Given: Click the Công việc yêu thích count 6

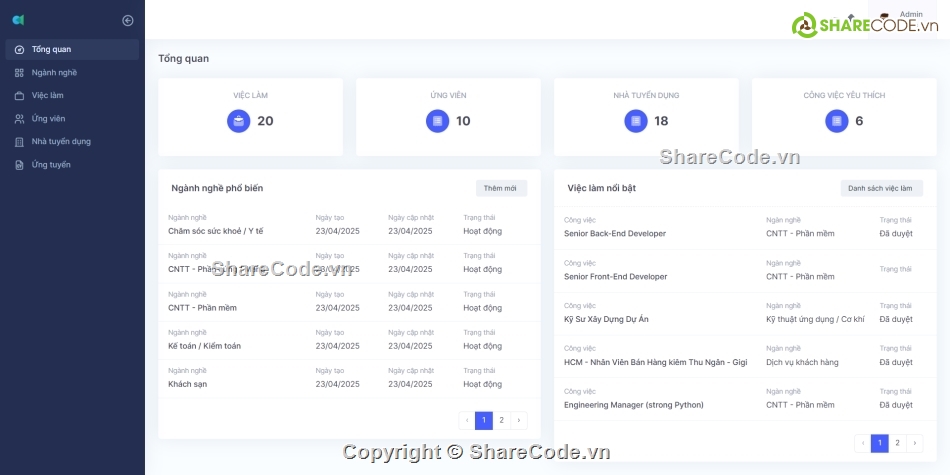Looking at the screenshot, I should 859,121.
